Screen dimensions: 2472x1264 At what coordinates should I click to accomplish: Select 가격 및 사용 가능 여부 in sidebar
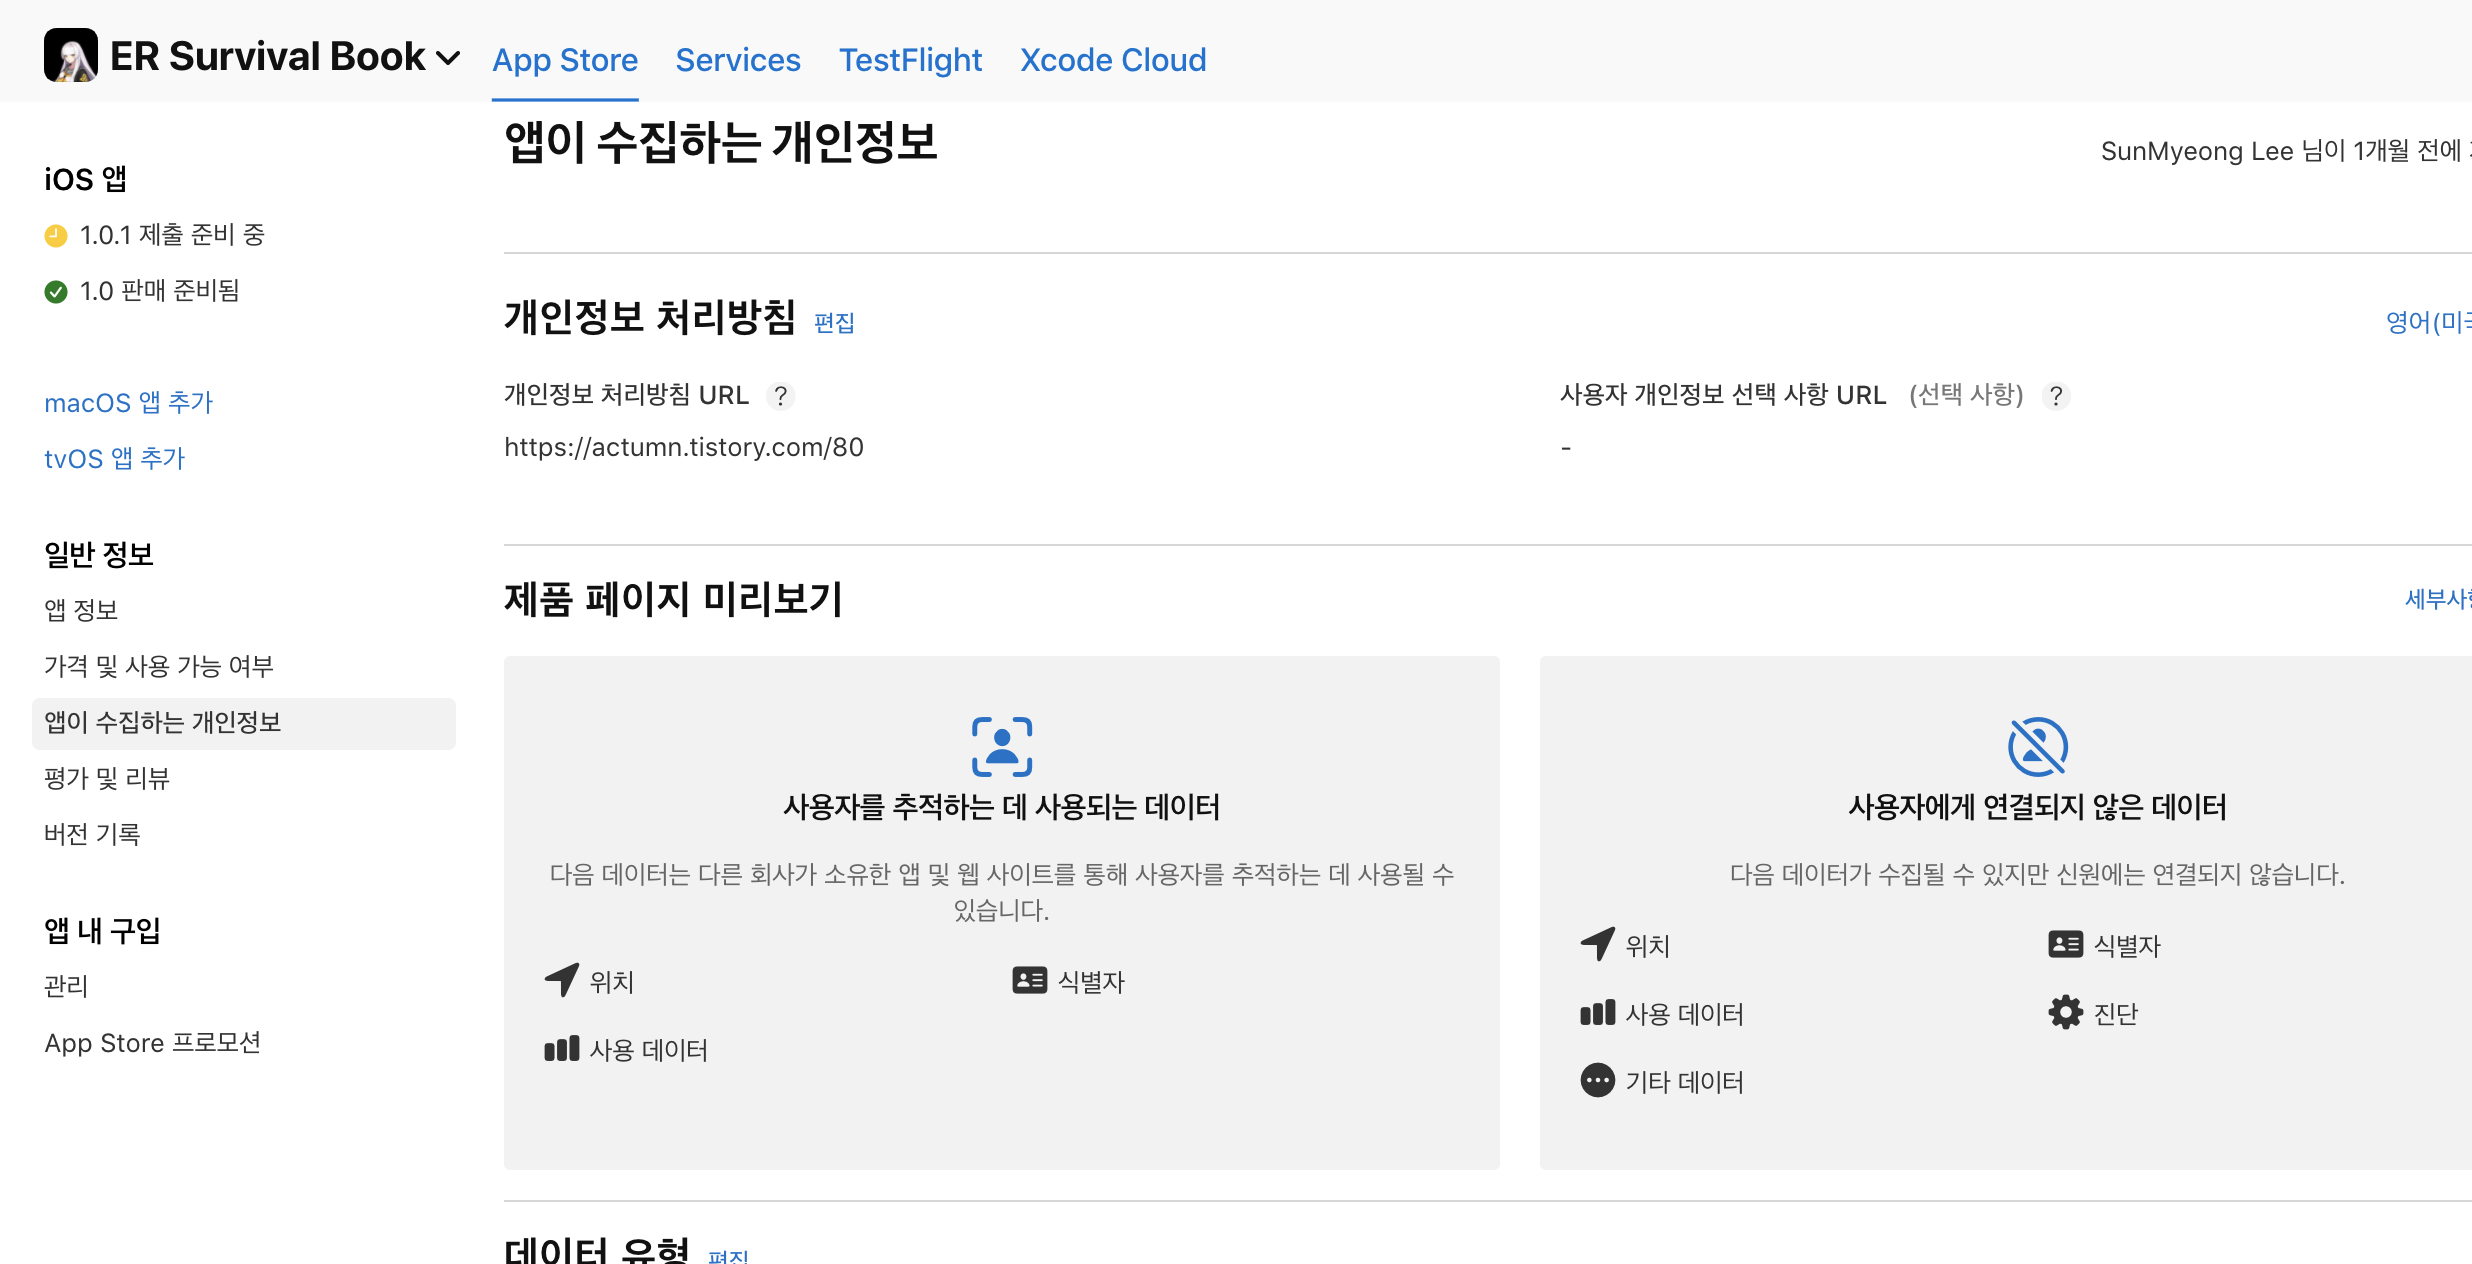click(x=158, y=666)
